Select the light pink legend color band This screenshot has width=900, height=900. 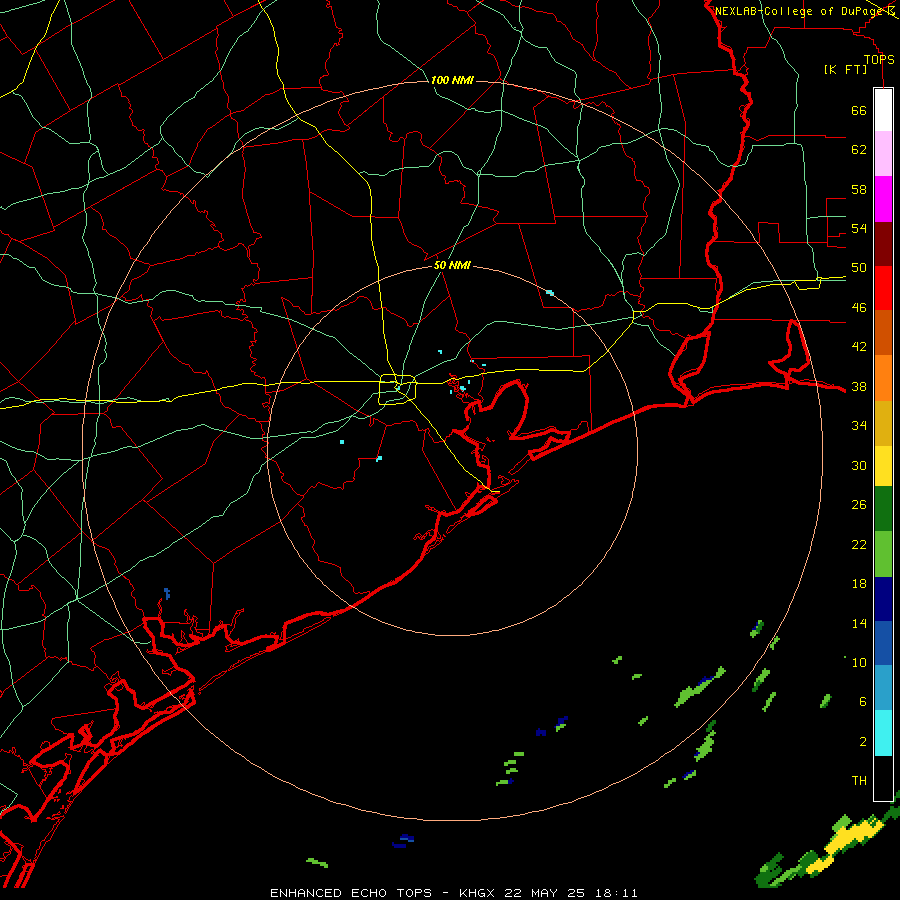tap(883, 154)
